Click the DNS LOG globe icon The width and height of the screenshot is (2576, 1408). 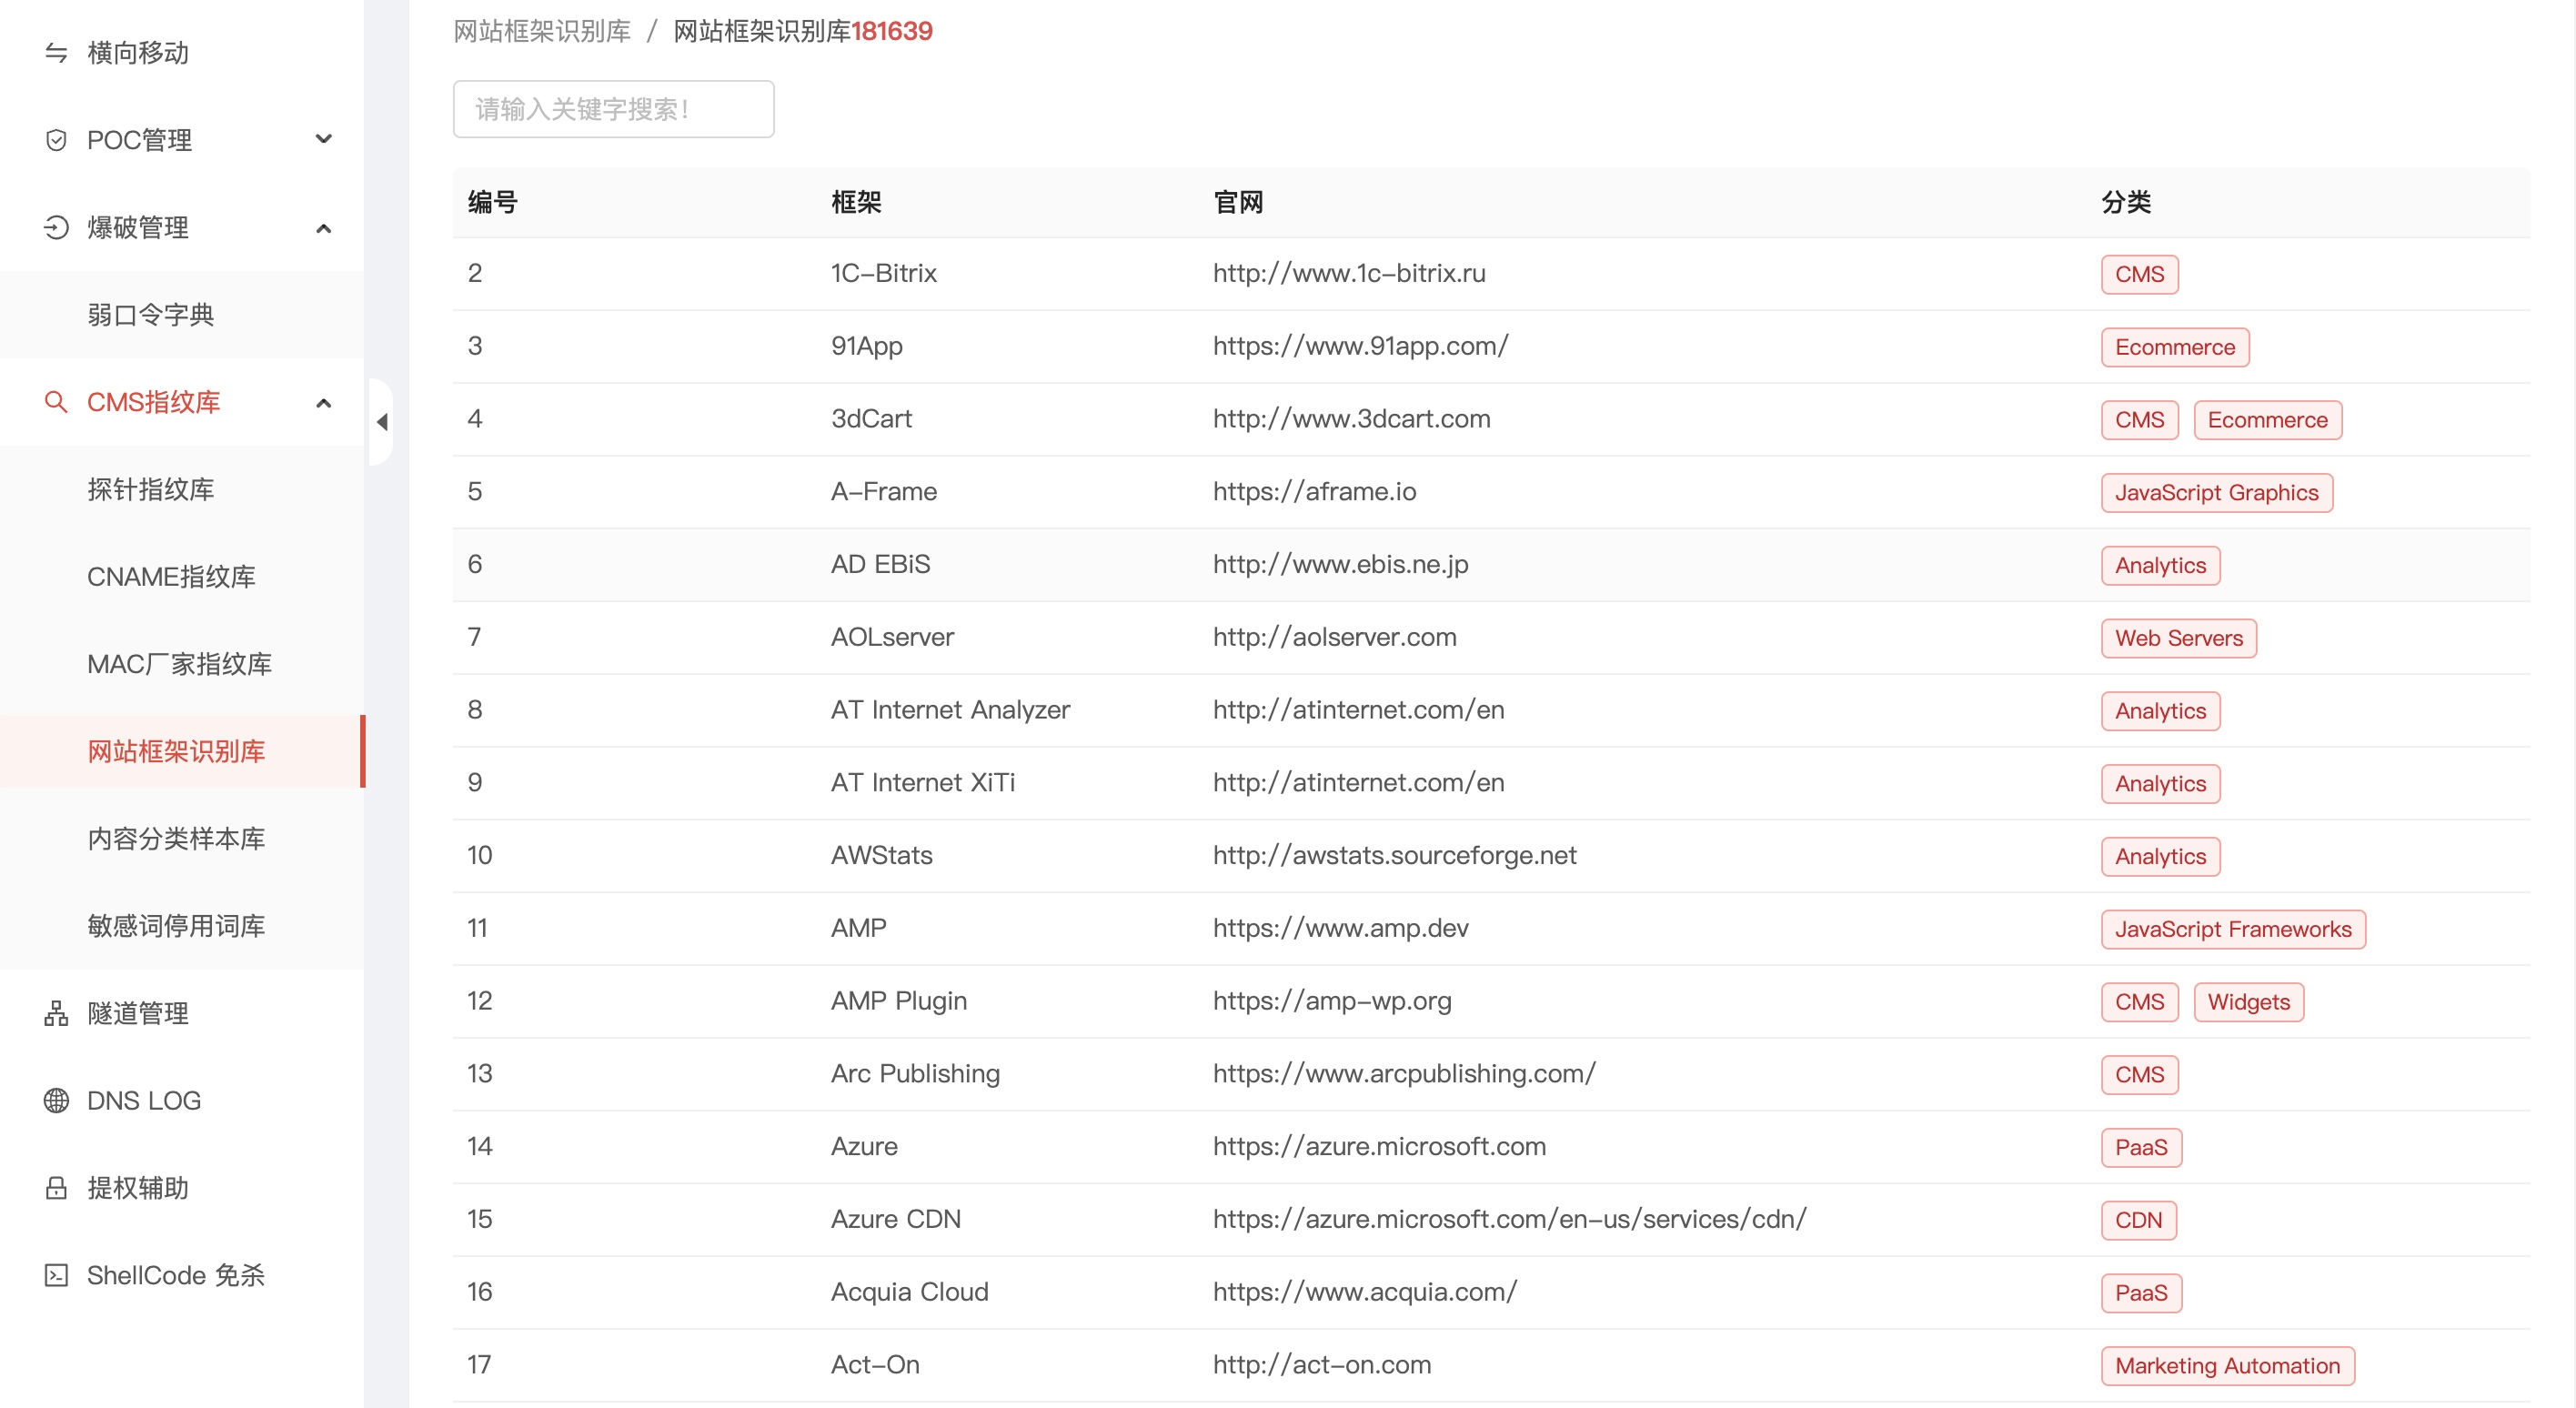56,1100
